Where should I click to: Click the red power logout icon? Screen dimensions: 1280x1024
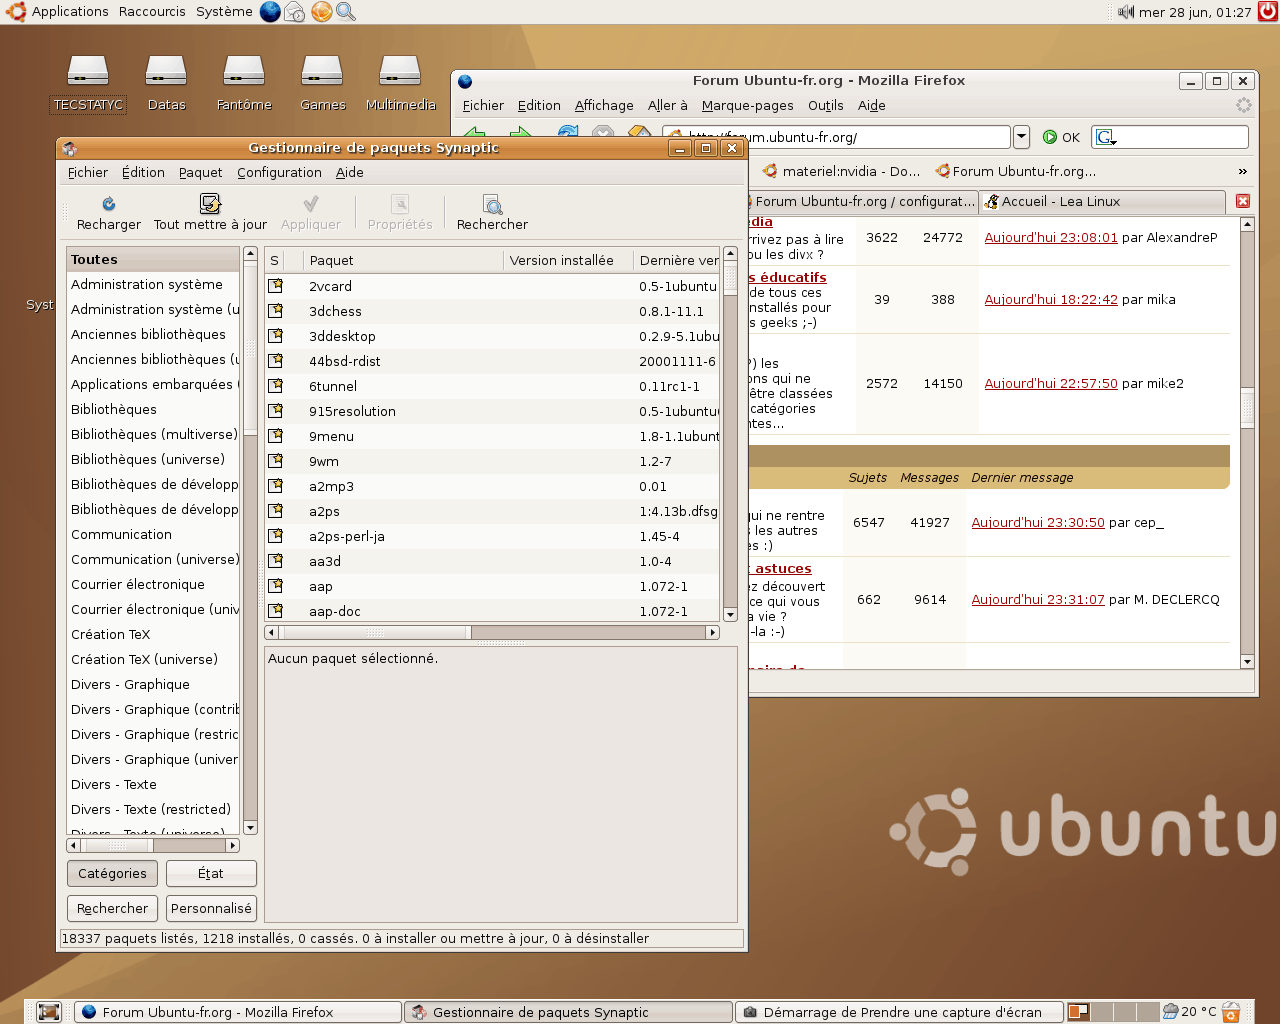pos(1268,12)
